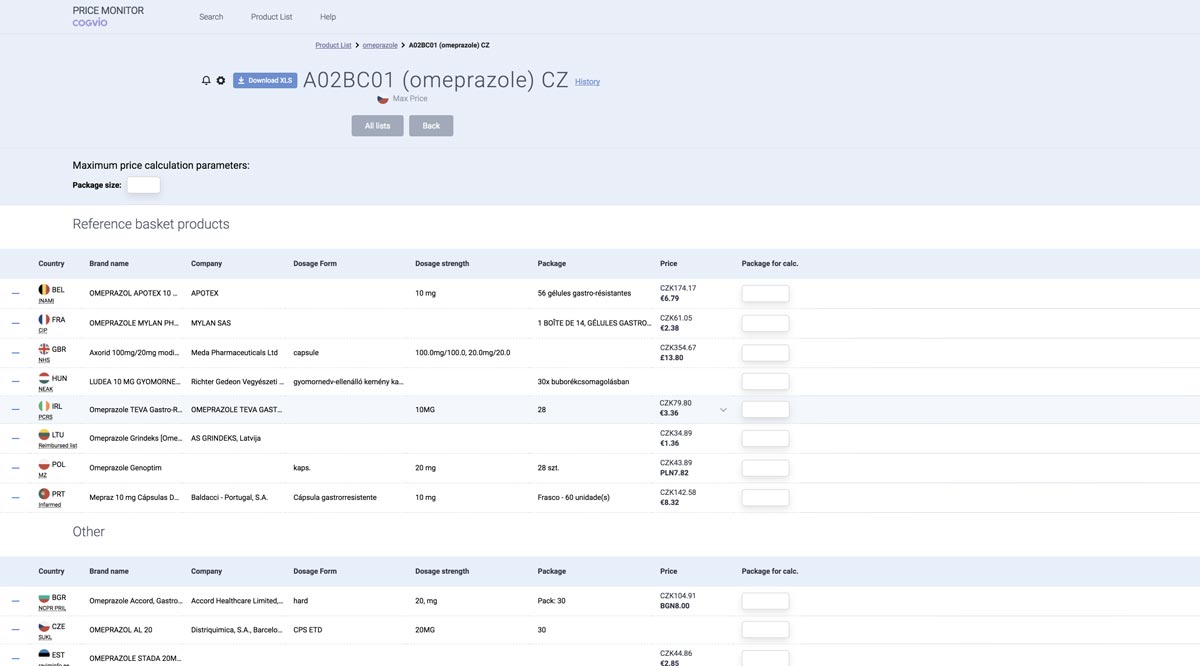Screen dimensions: 1200x666
Task: Click the All lists button
Action: (377, 126)
